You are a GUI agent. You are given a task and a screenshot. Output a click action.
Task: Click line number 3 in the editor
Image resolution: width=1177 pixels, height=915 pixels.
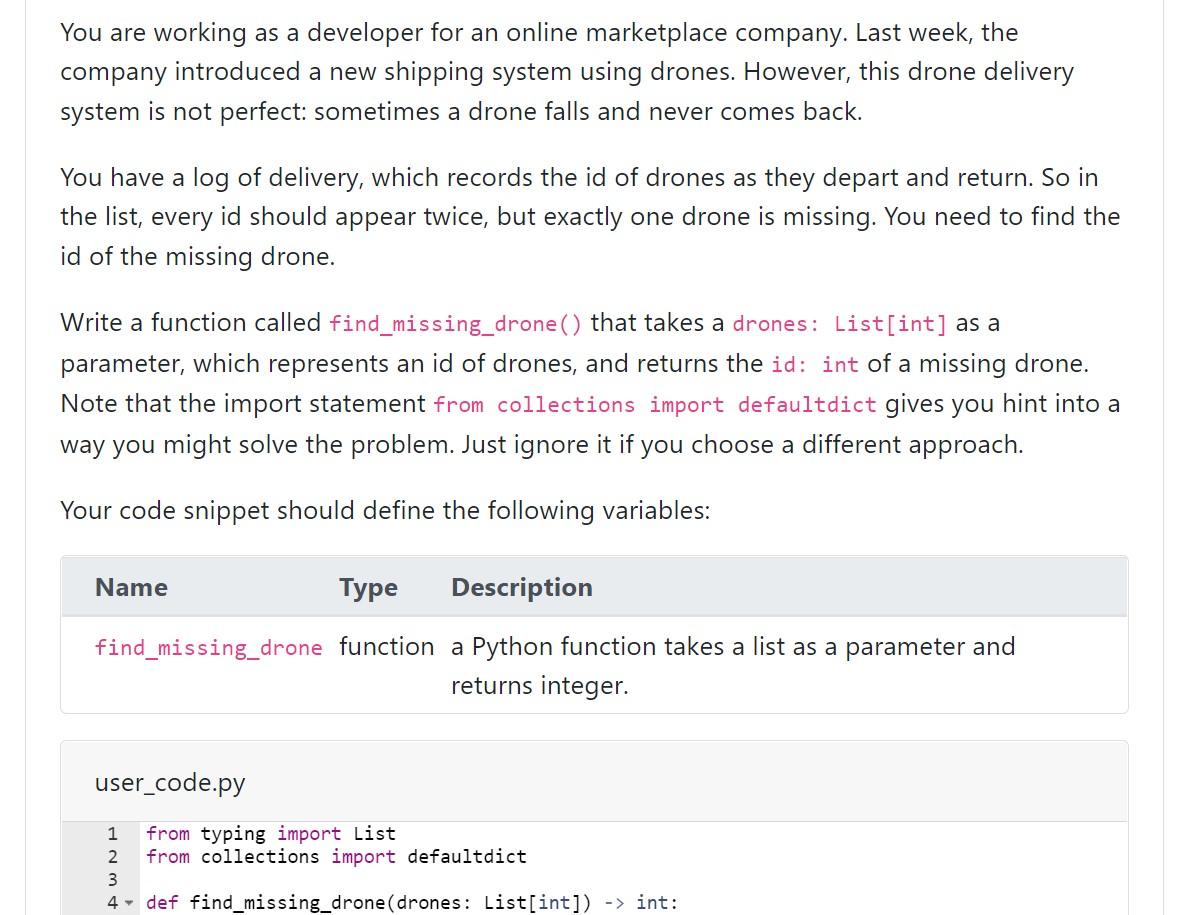[112, 879]
